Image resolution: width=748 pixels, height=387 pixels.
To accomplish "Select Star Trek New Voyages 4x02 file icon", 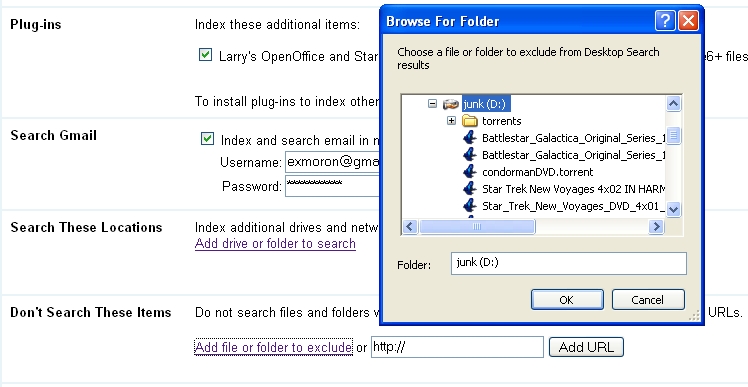I will 470,189.
